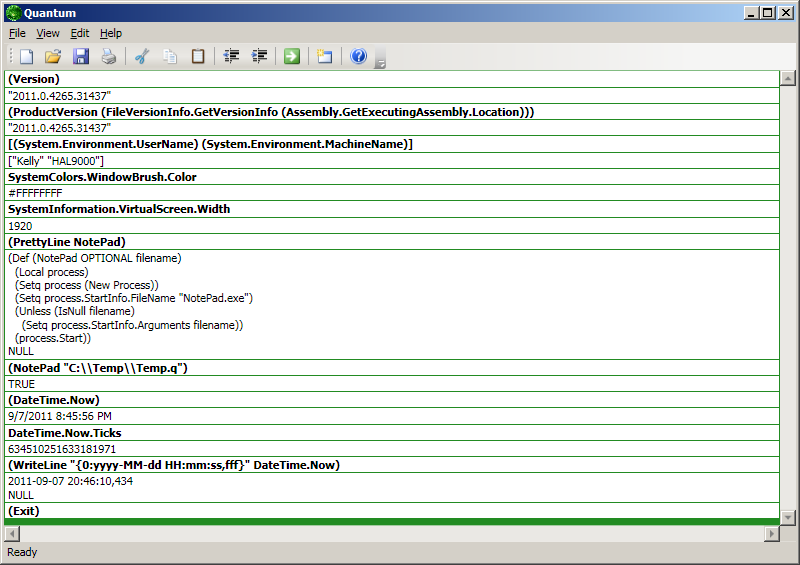Click the ["Kelly" "HAL9000"] result line
Screen dimensions: 800x565
coord(56,161)
